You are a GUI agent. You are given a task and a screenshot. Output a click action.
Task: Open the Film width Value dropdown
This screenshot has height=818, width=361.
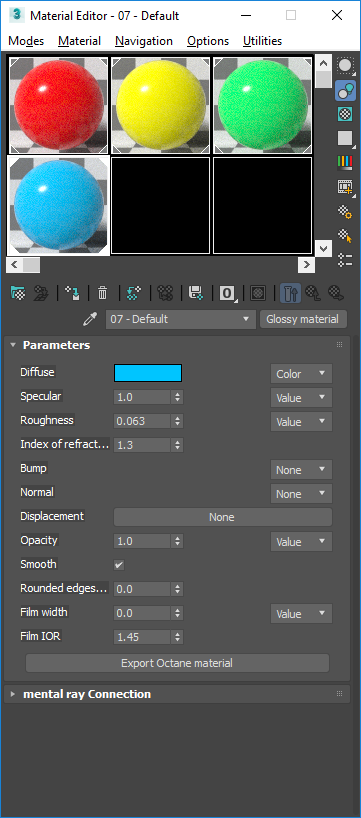coord(301,614)
